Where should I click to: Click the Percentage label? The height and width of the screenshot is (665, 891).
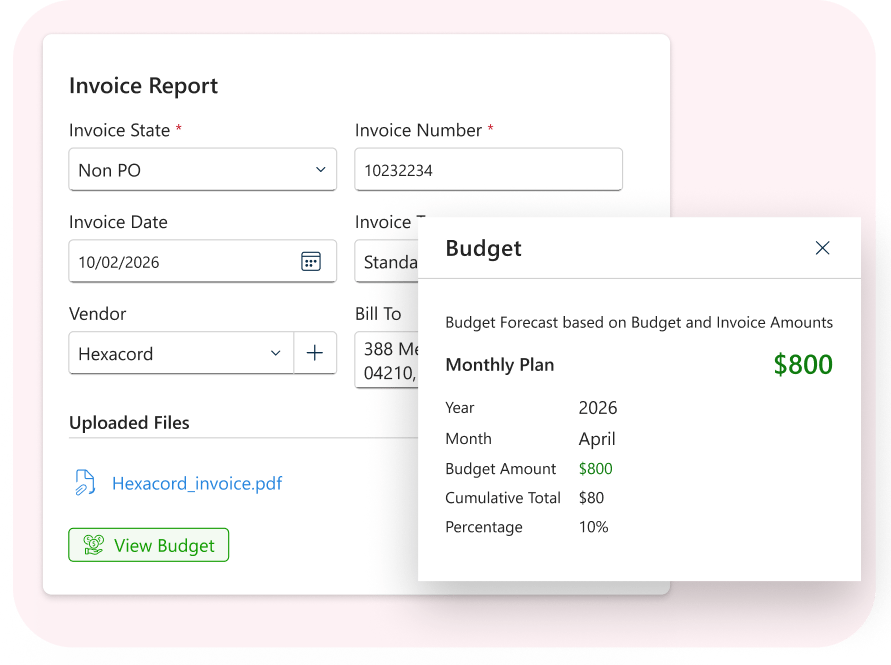[x=484, y=527]
